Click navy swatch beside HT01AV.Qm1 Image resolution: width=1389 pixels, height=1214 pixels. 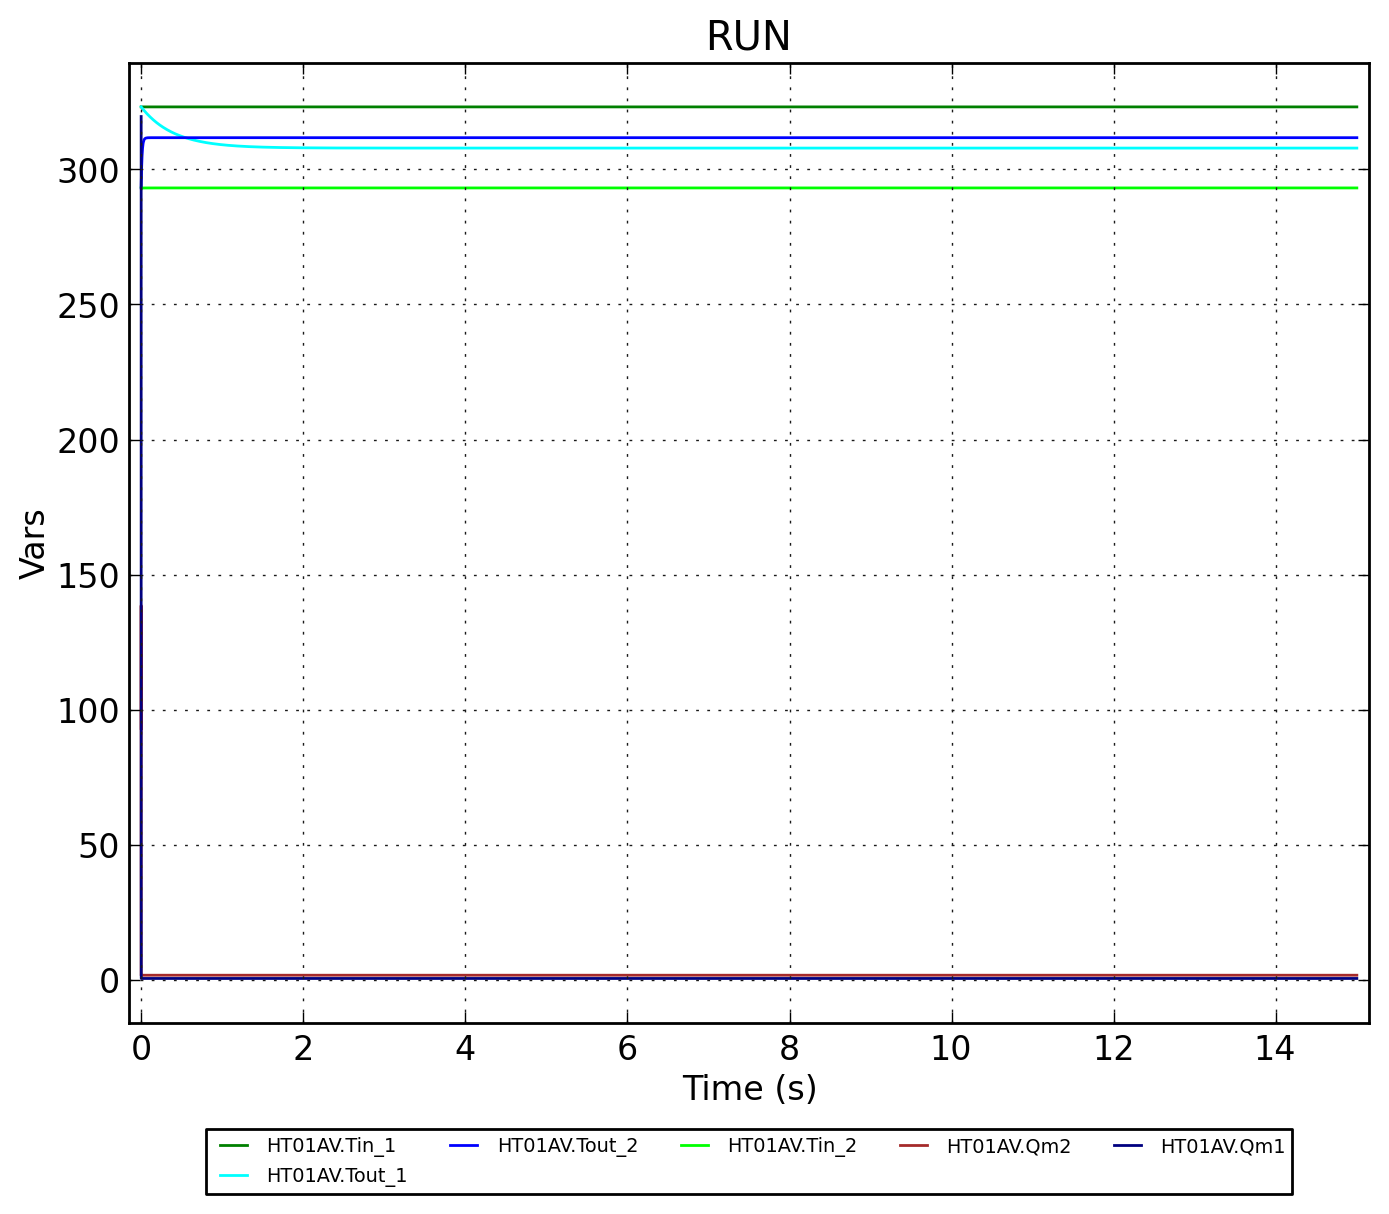tap(1128, 1146)
